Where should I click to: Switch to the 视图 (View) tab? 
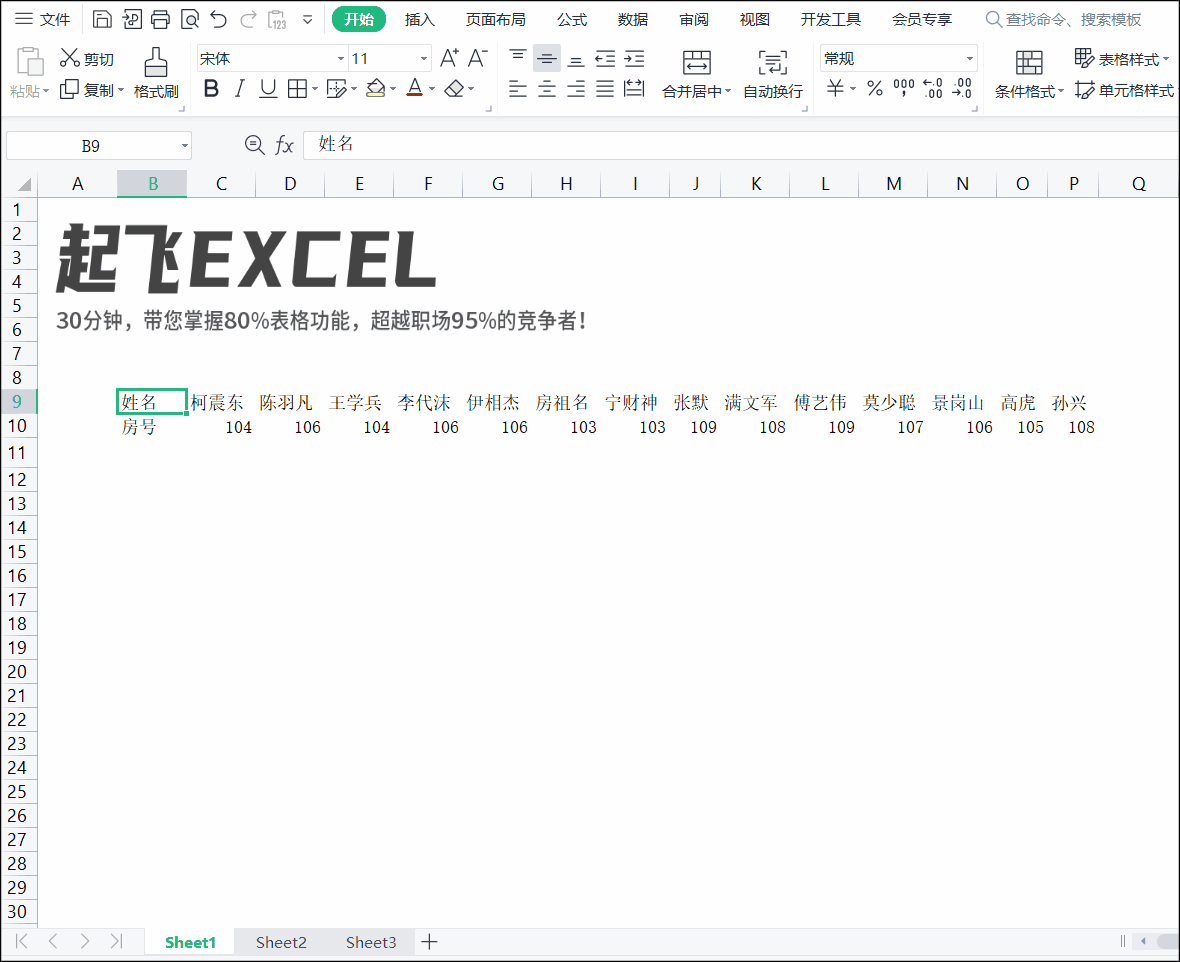754,19
